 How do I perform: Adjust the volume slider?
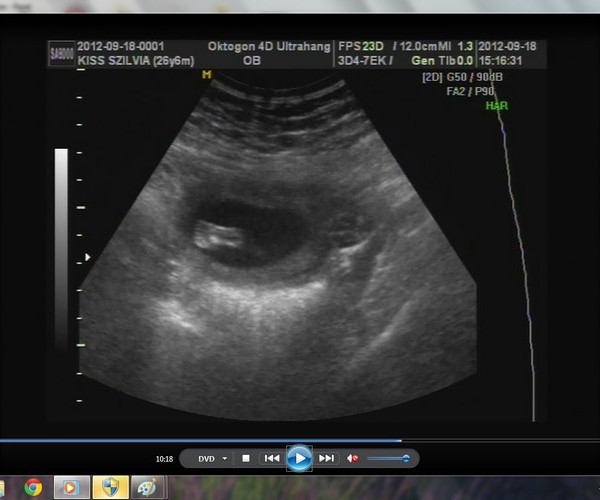pos(388,458)
